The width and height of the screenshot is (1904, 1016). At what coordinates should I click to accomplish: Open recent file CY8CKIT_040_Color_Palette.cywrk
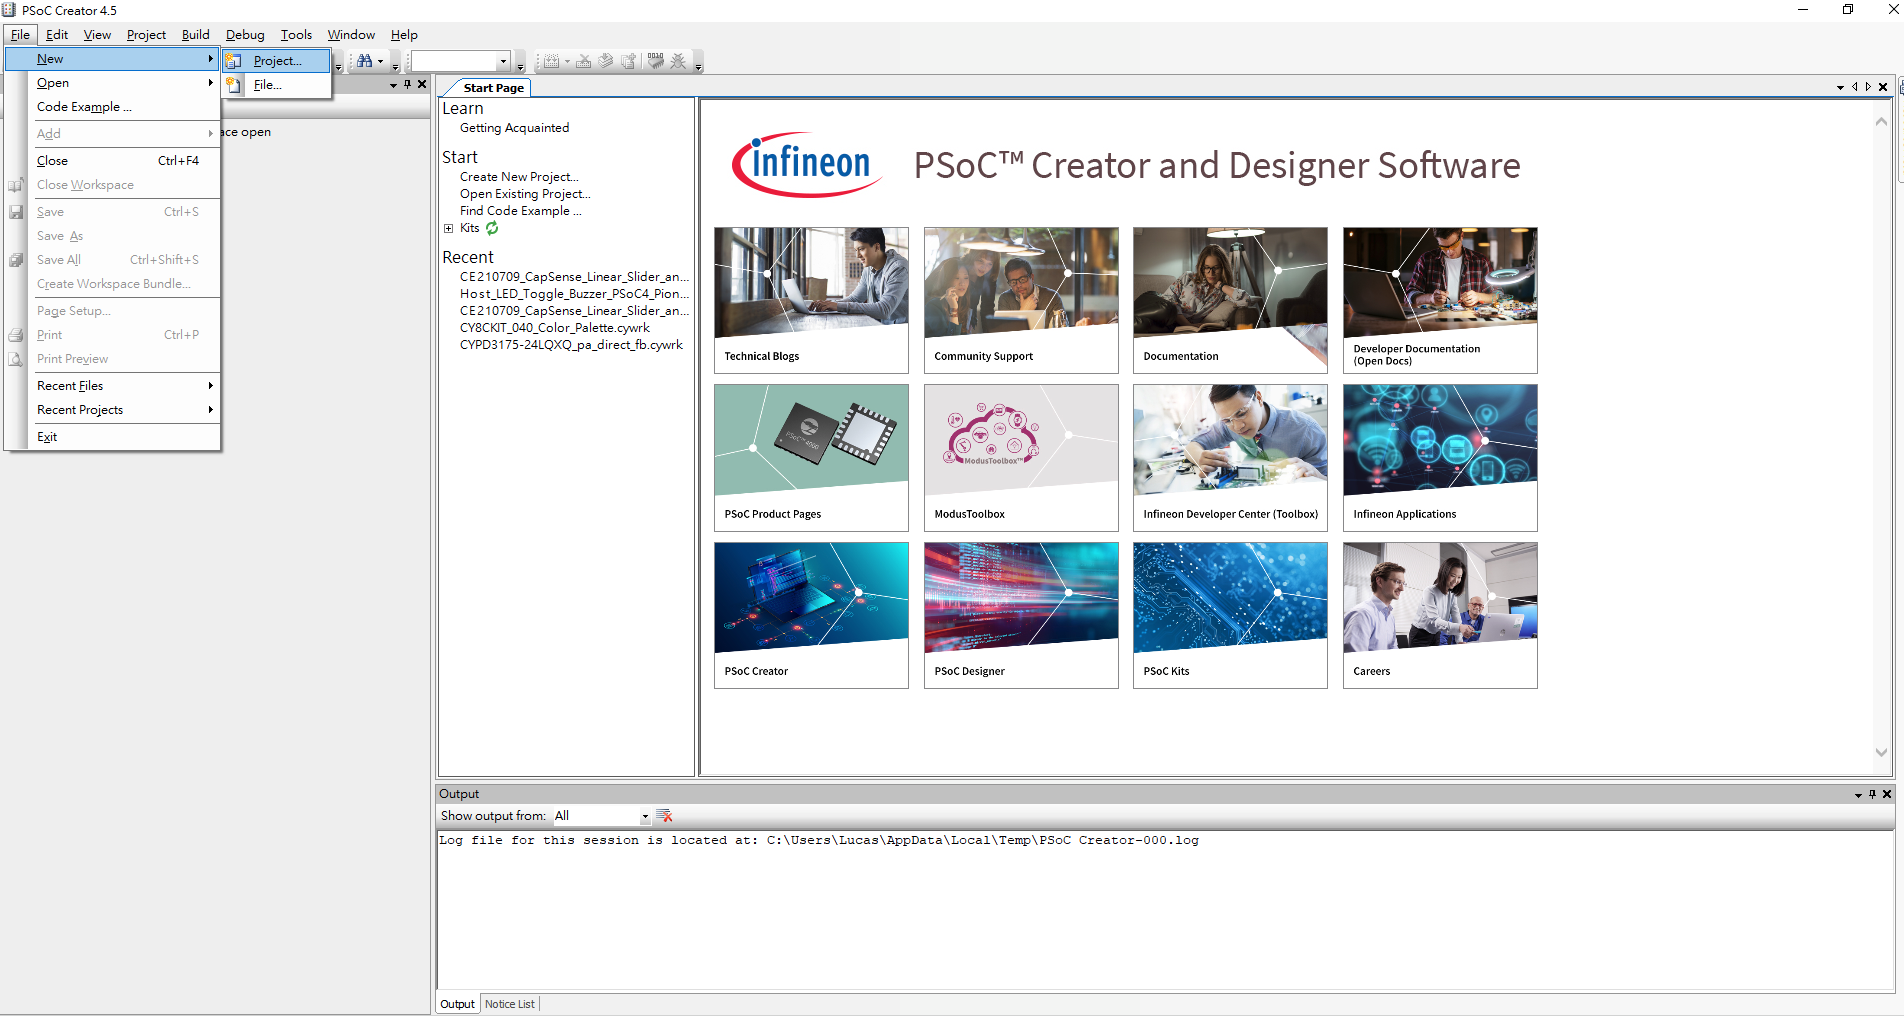coord(555,328)
